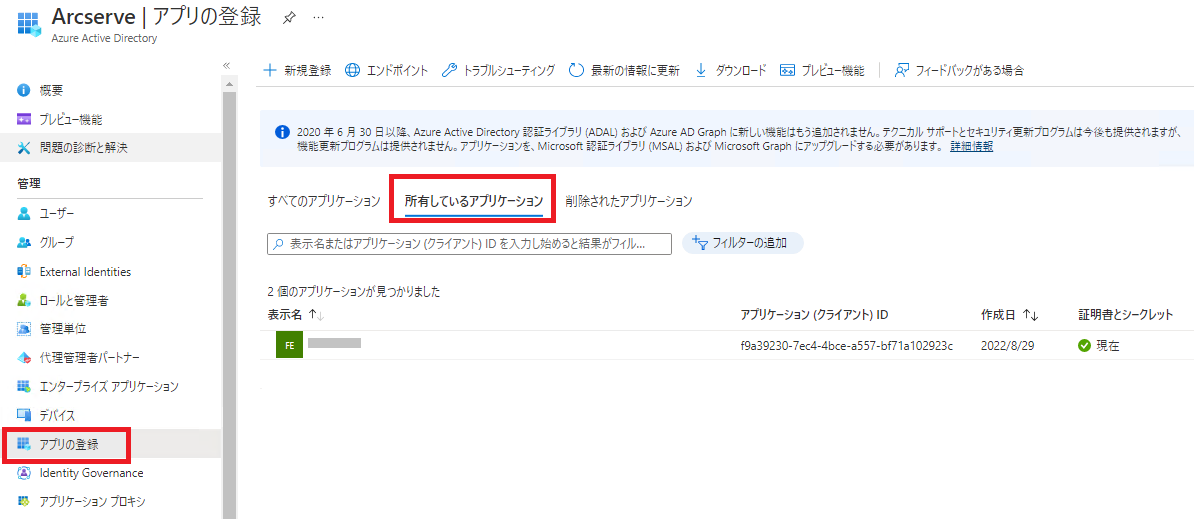
Task: Click the funnel icon on filter button
Action: pyautogui.click(x=699, y=243)
